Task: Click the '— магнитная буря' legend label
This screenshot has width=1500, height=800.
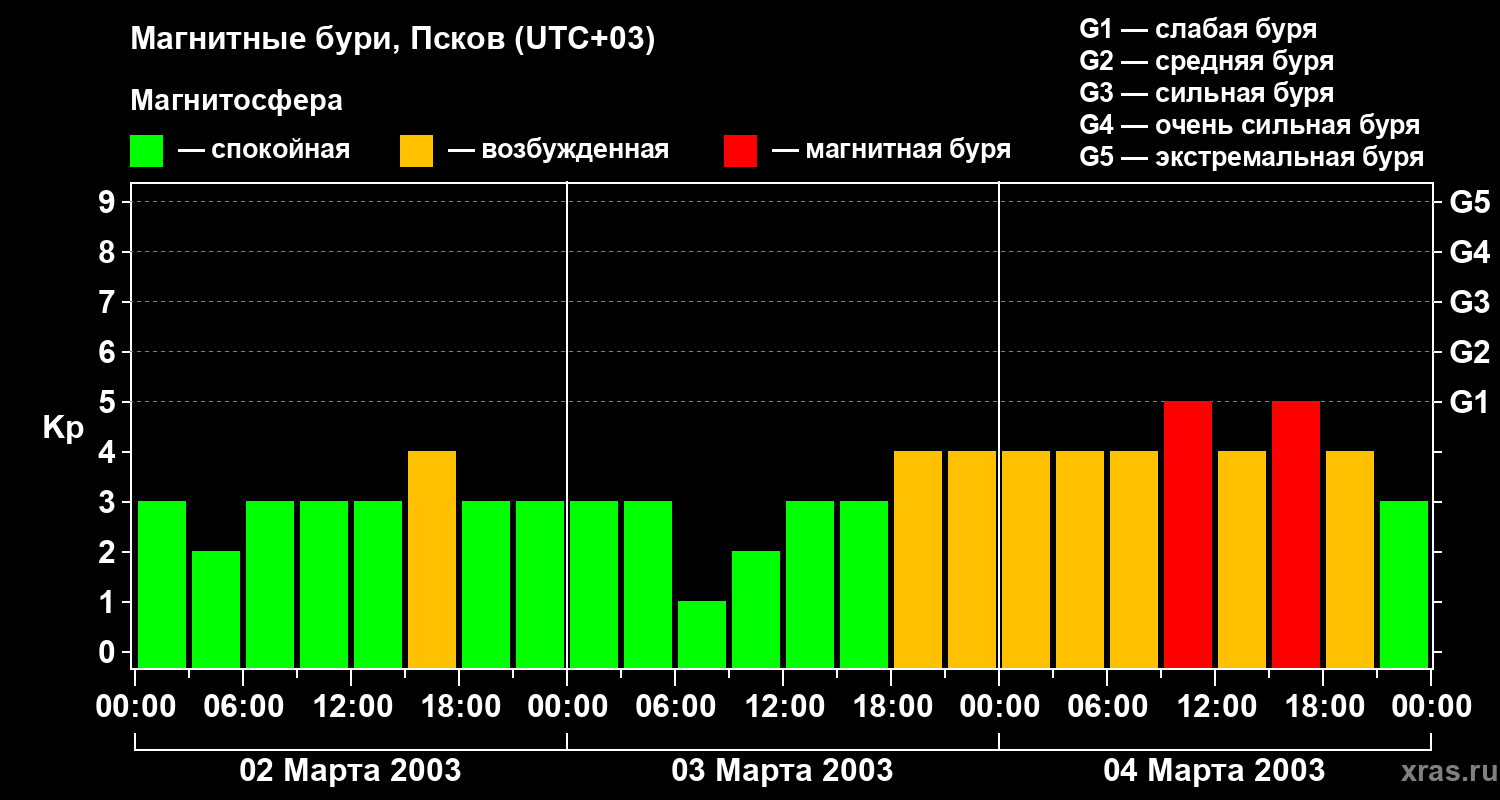Action: click(x=891, y=151)
